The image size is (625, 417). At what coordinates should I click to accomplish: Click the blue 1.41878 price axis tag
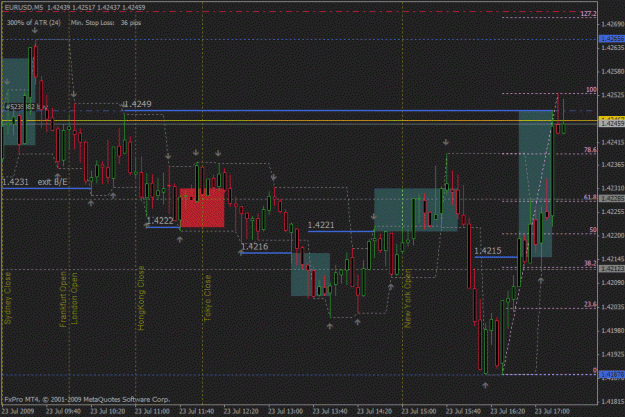[x=612, y=375]
